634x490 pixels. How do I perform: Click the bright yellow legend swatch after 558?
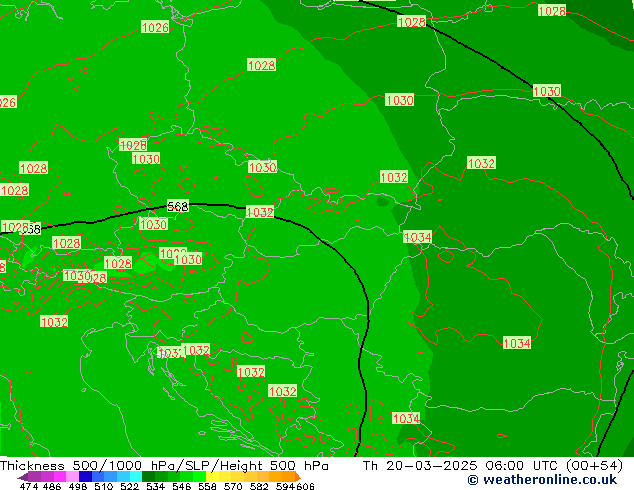(212, 477)
